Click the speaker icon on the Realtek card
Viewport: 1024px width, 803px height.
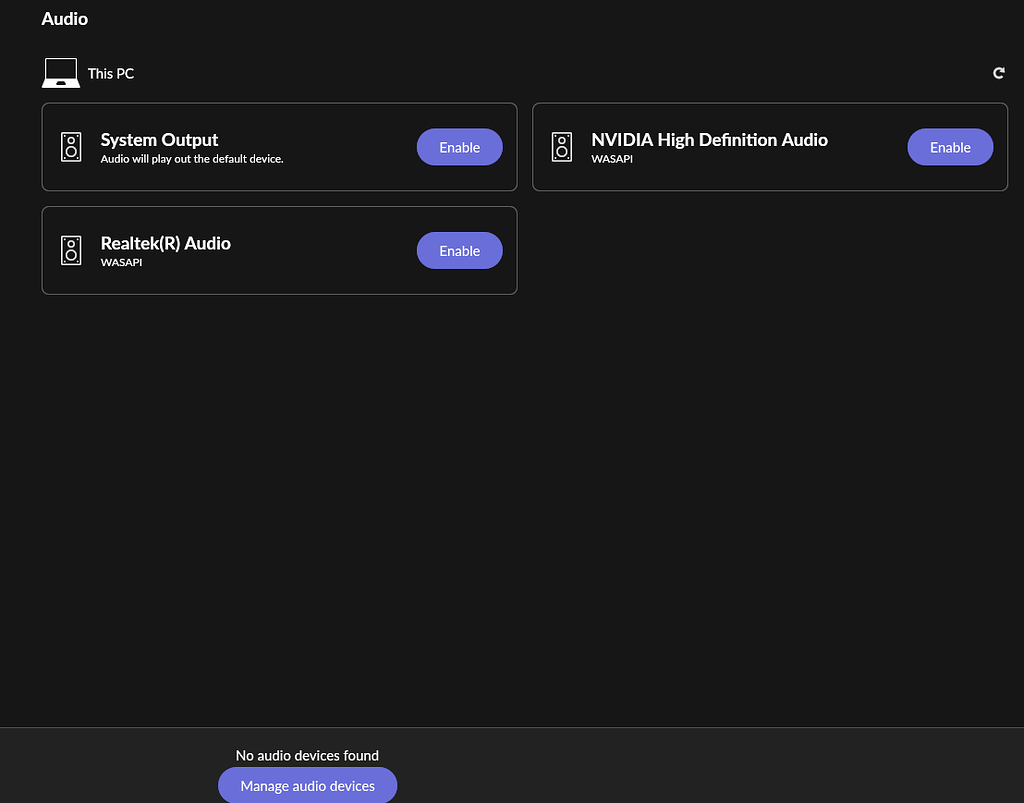coord(71,250)
